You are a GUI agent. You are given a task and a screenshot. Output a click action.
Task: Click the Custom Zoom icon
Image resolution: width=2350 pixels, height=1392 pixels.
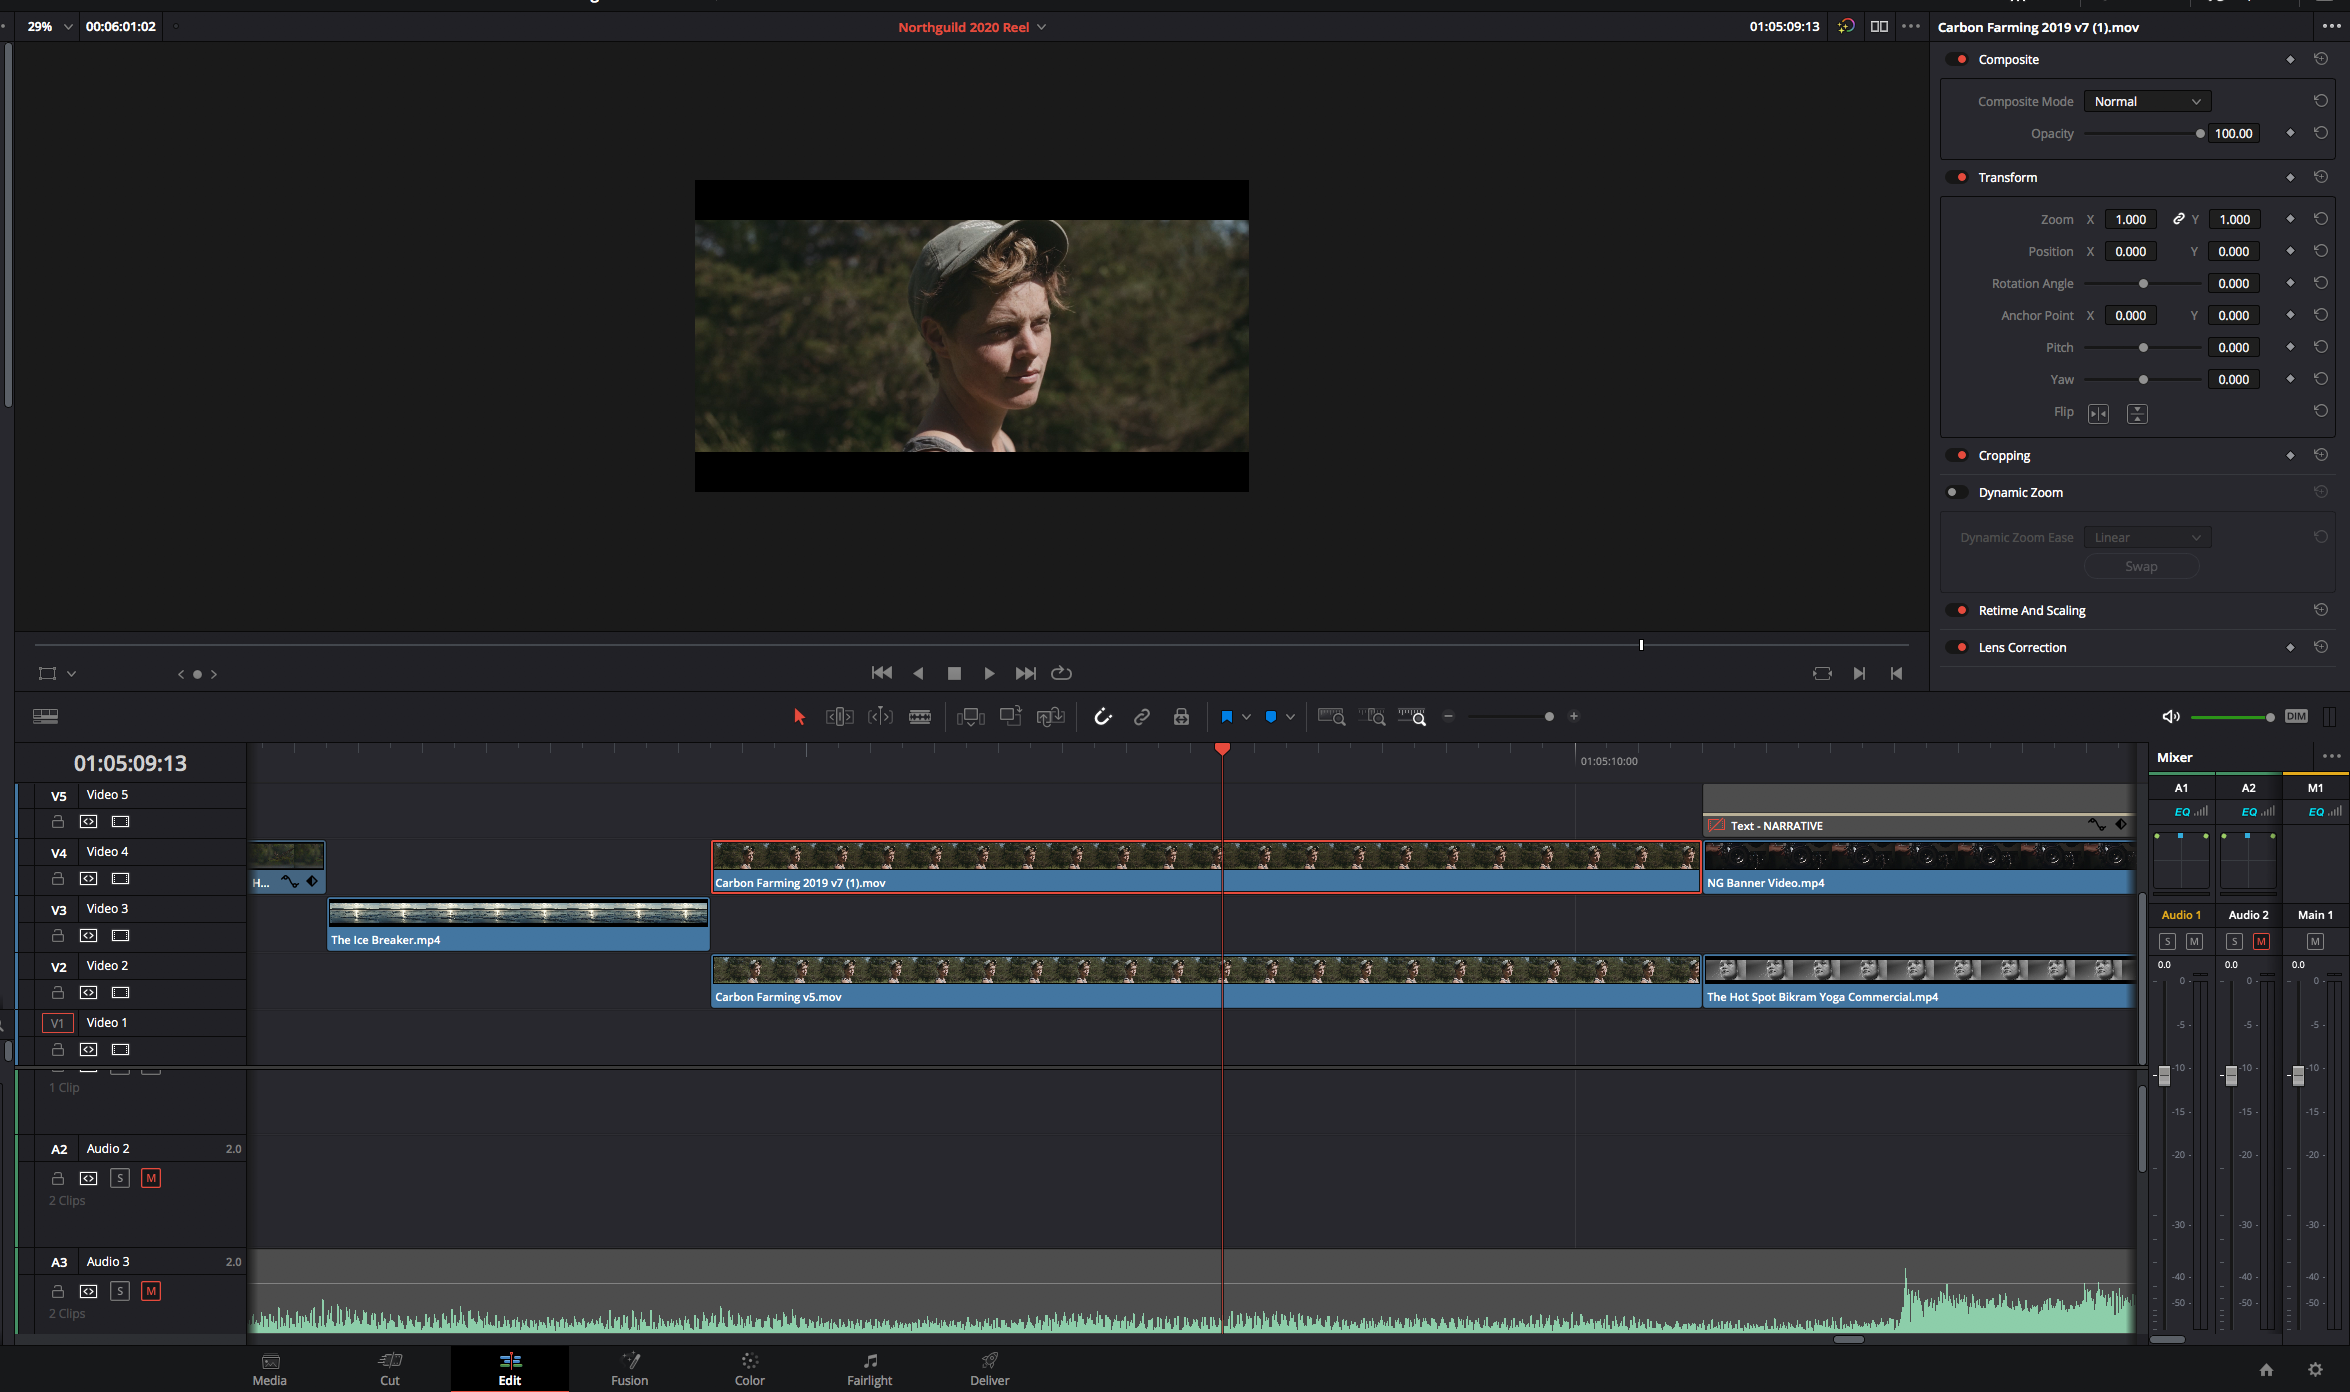click(x=1412, y=717)
